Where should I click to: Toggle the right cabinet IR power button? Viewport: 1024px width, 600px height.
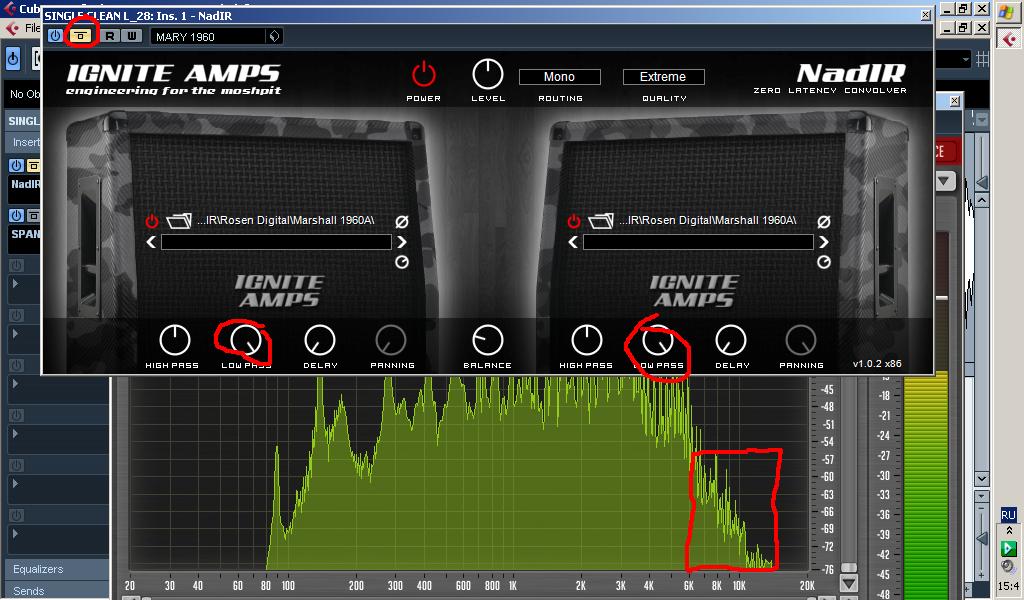(x=573, y=221)
